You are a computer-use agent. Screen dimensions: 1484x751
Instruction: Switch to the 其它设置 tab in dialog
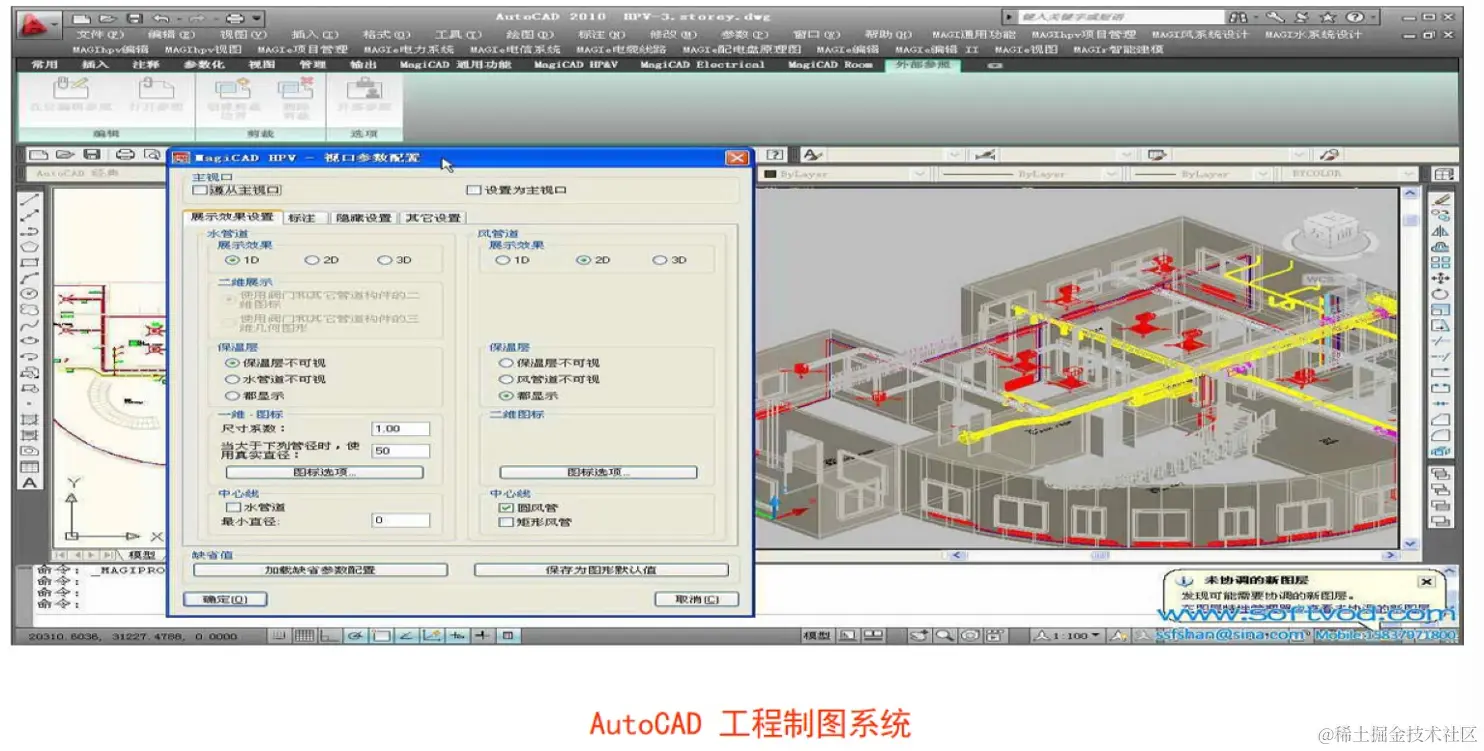pos(432,218)
